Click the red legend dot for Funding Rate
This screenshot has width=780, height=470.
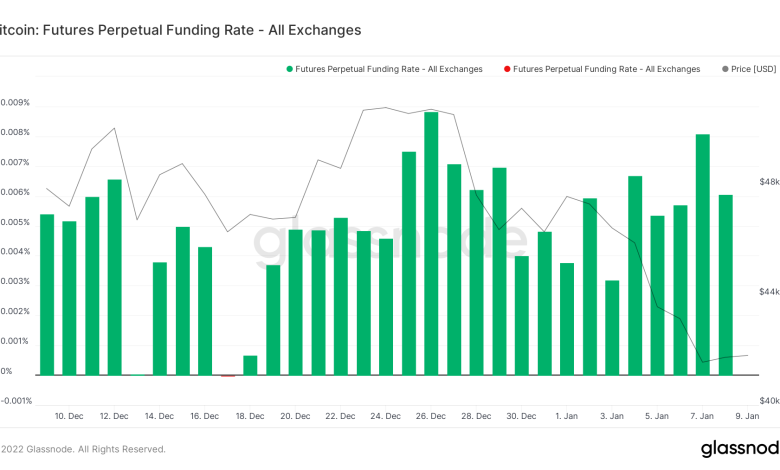coord(507,69)
